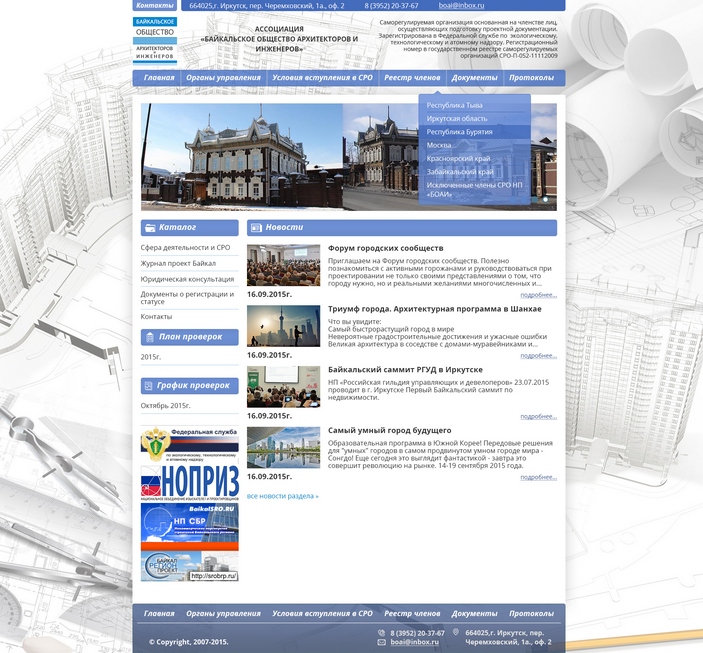Open Условия вступления в СРО footer link
Viewport: 703px width, 653px height.
pos(322,614)
